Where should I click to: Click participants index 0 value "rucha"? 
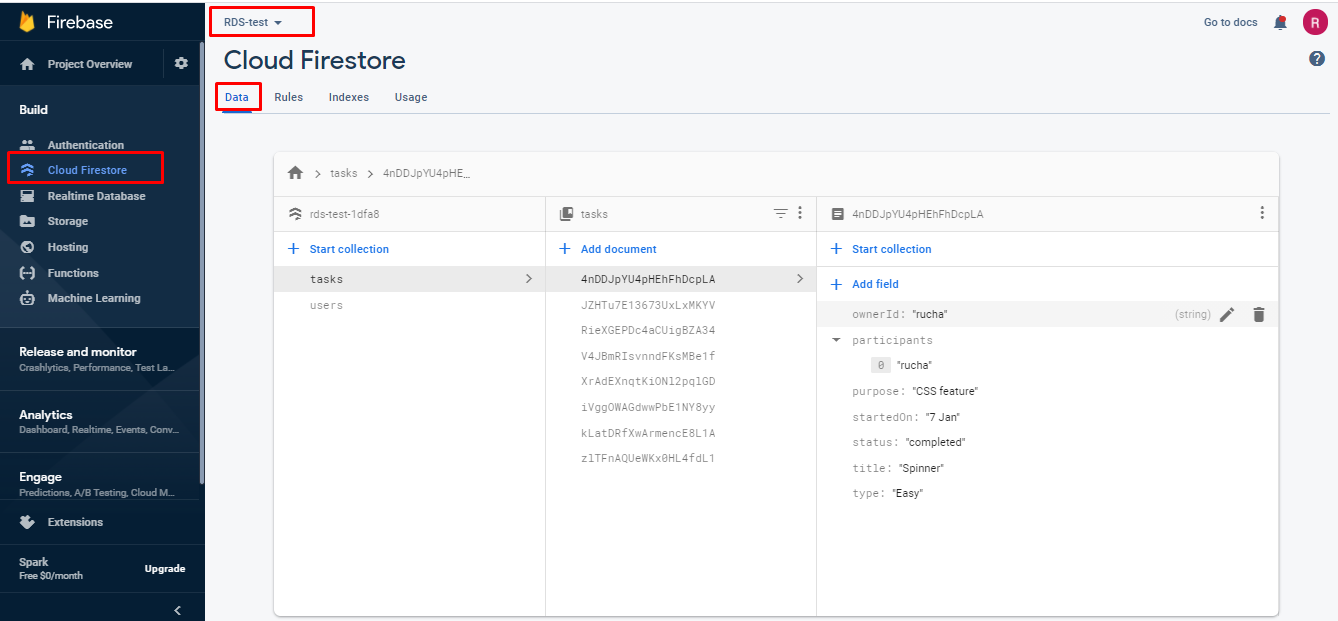coord(914,365)
